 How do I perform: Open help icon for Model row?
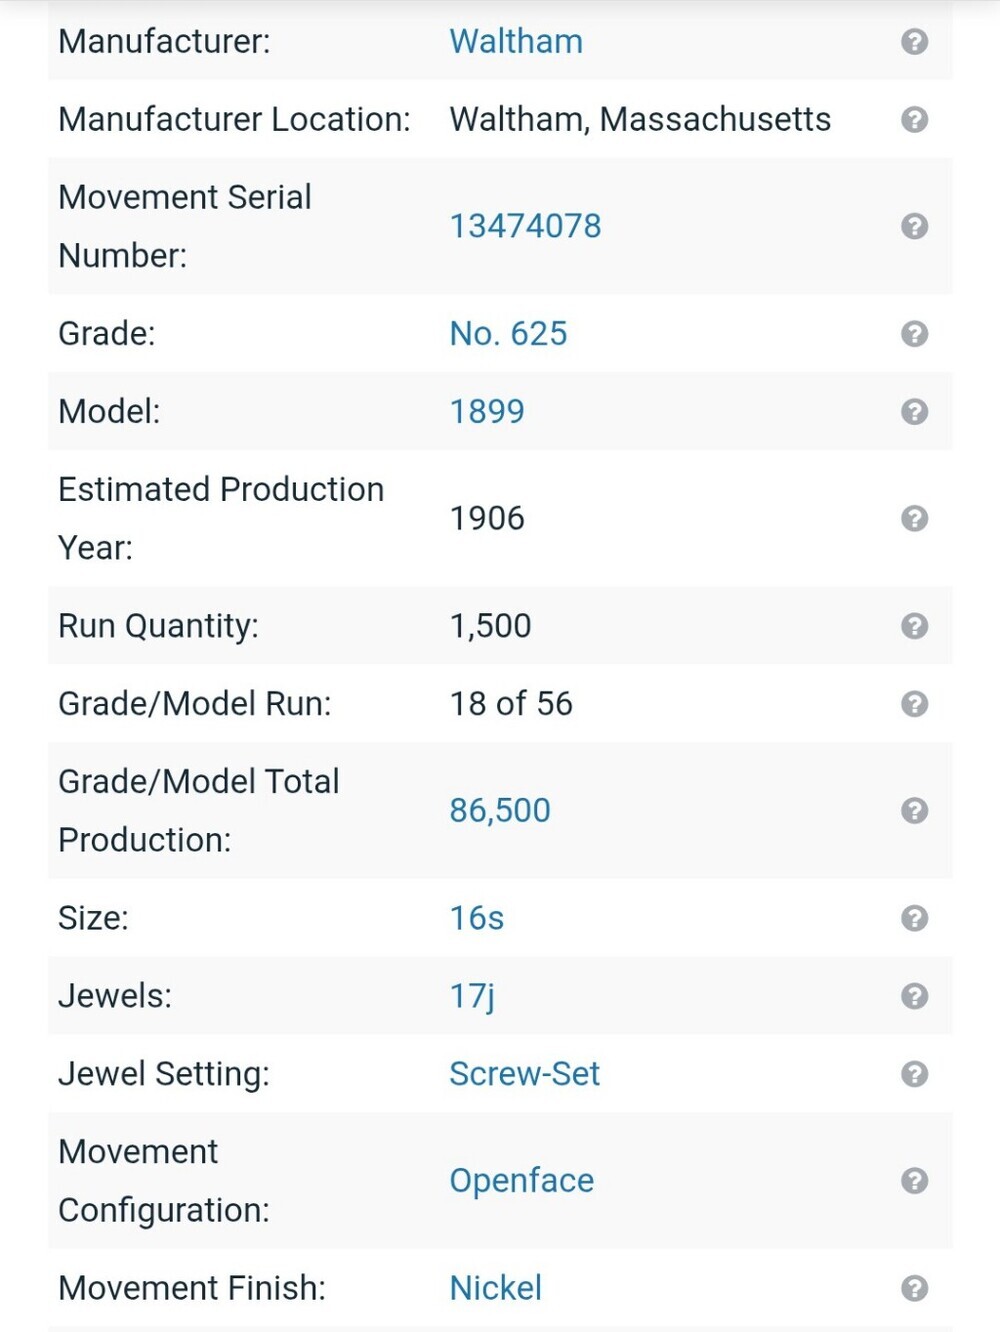point(914,411)
